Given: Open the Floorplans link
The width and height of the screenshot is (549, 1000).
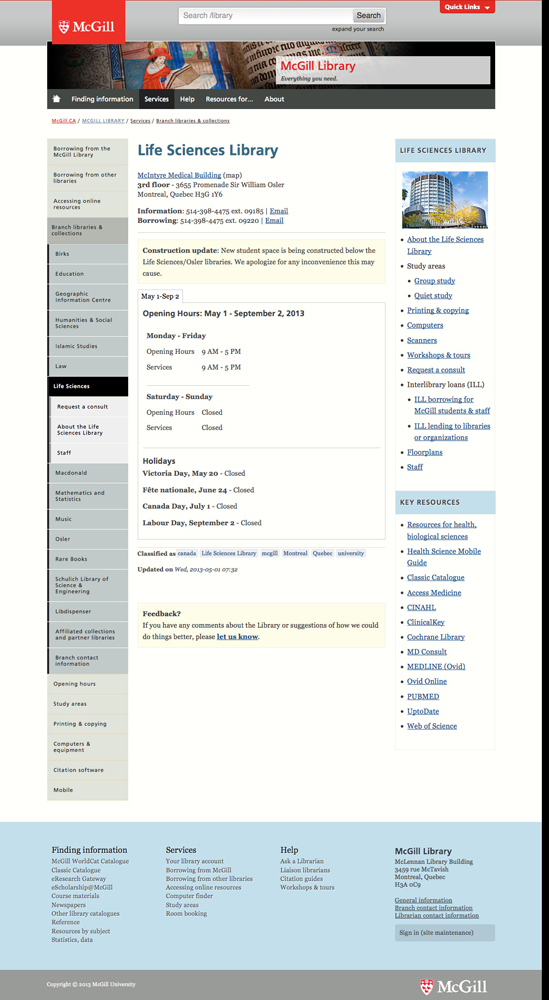Looking at the screenshot, I should (425, 452).
